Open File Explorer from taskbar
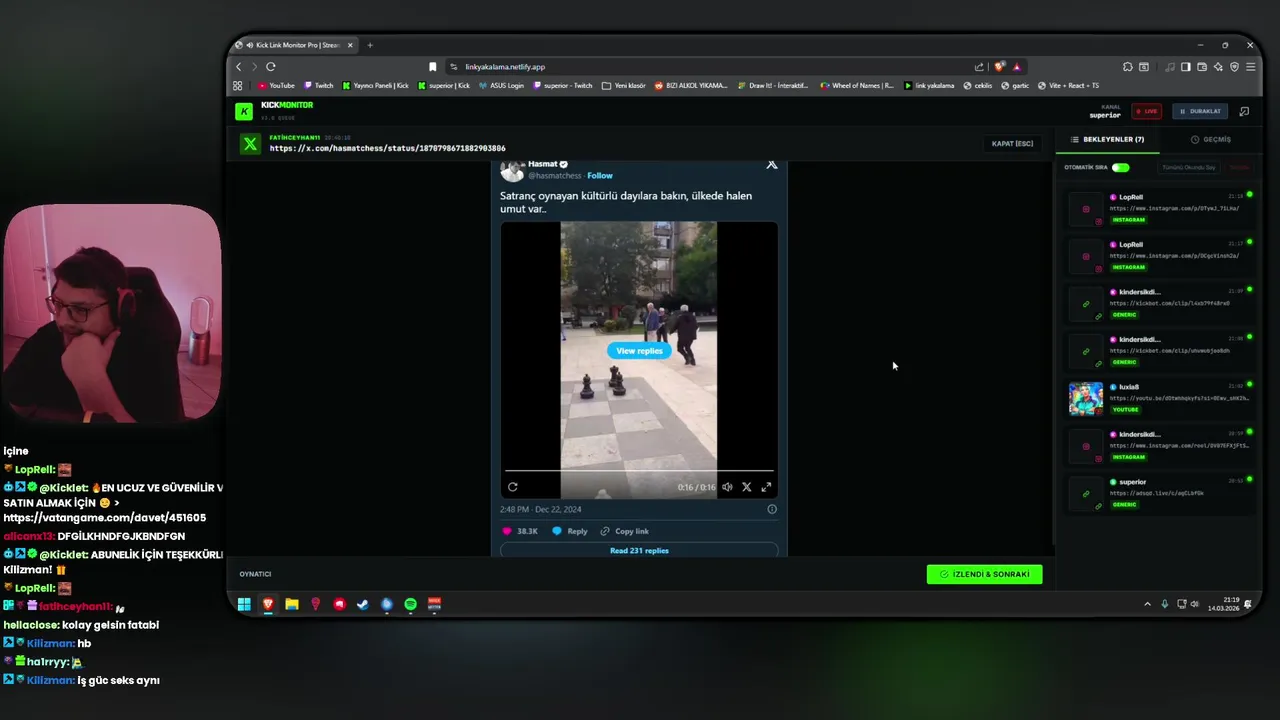 coord(292,604)
